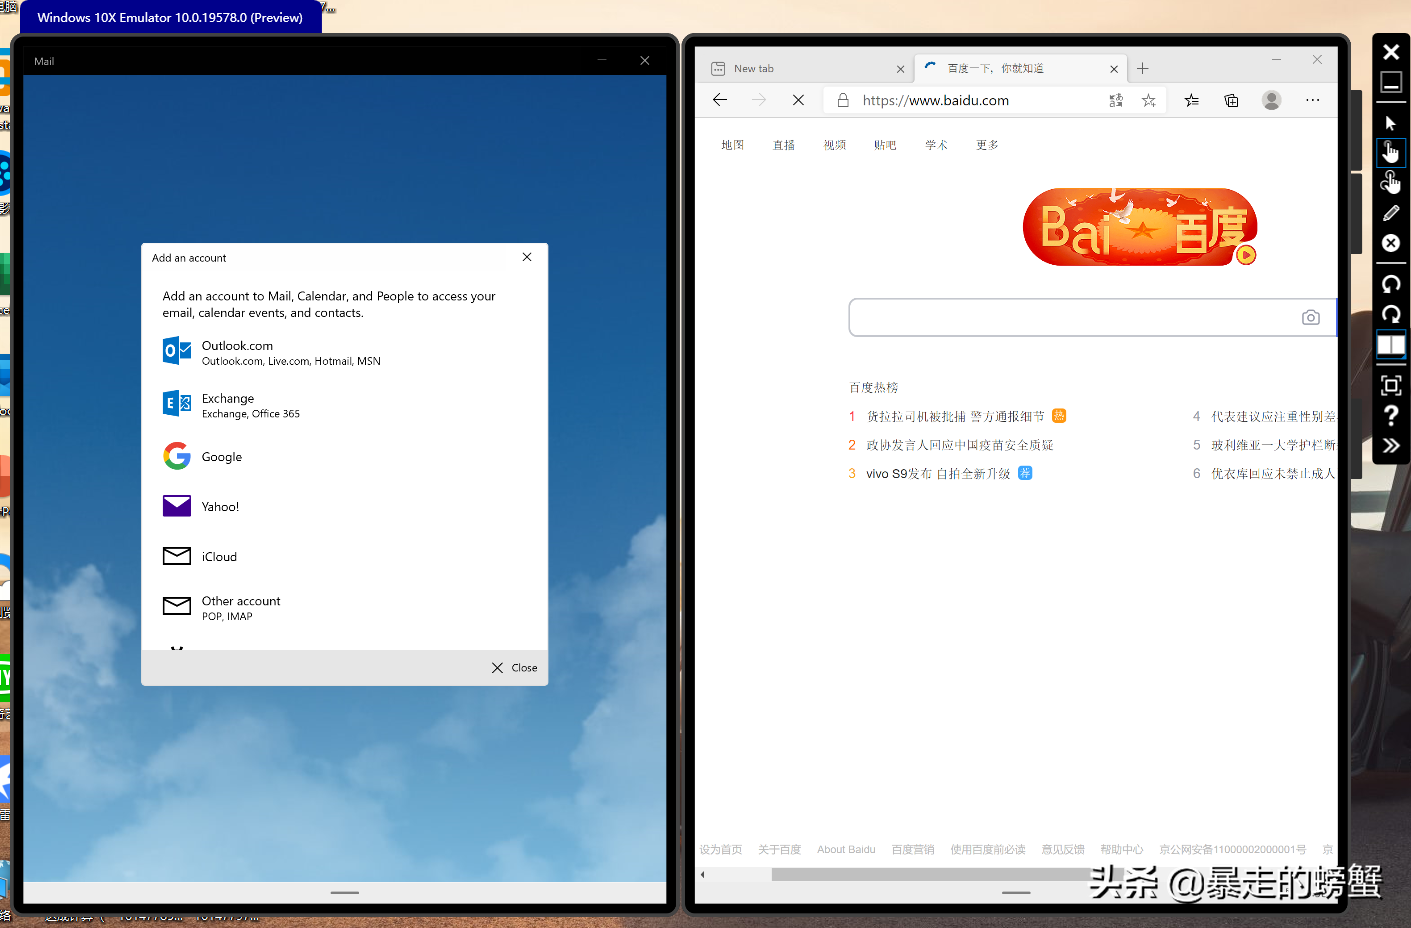
Task: Close the Baidu browser tab
Action: coord(1114,69)
